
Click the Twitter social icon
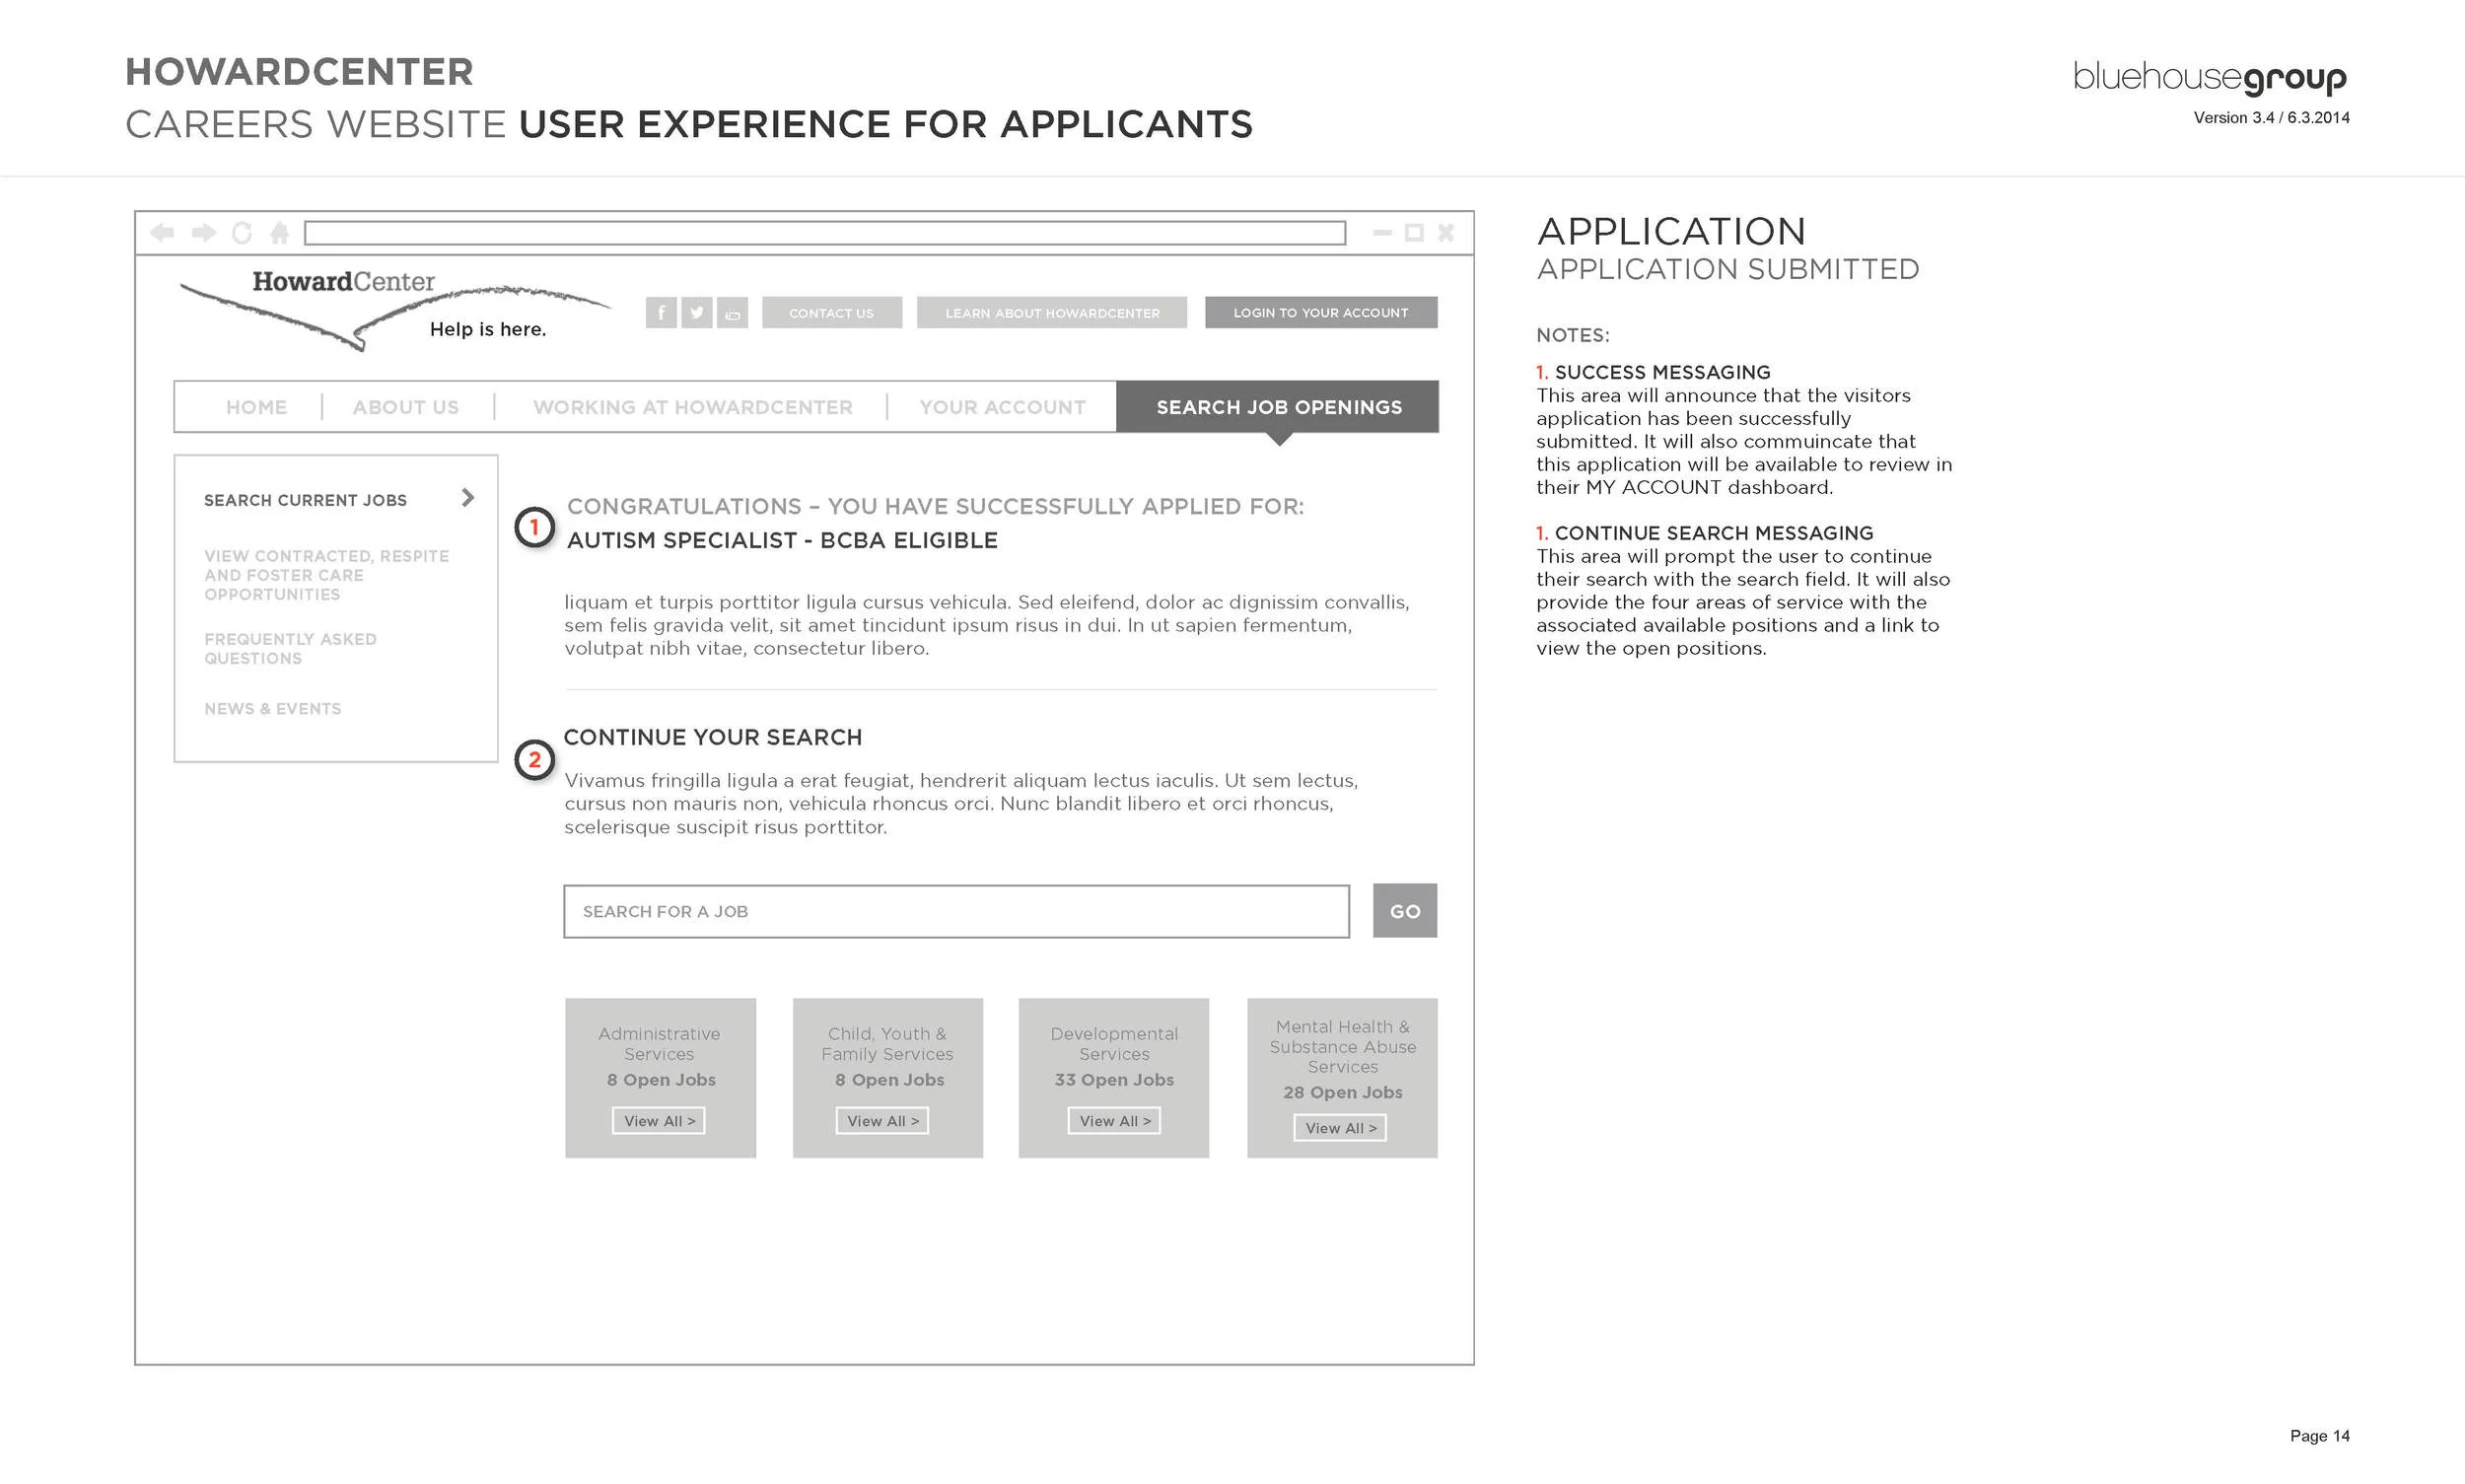pos(697,312)
